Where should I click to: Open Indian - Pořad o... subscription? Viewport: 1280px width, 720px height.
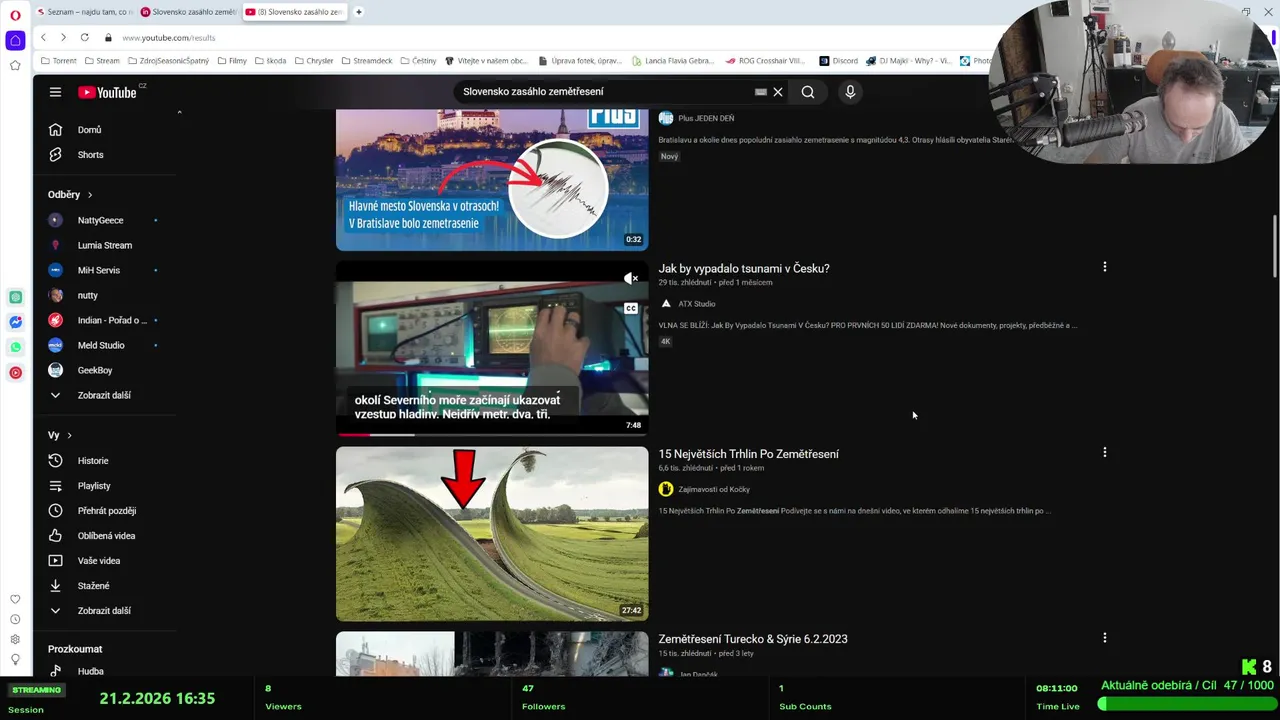tap(111, 320)
